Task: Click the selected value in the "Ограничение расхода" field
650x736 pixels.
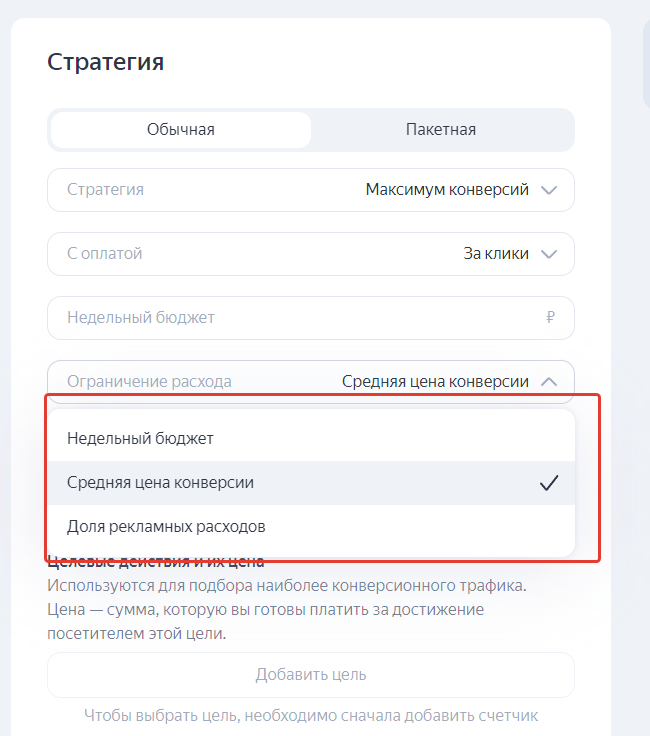Action: (x=435, y=381)
